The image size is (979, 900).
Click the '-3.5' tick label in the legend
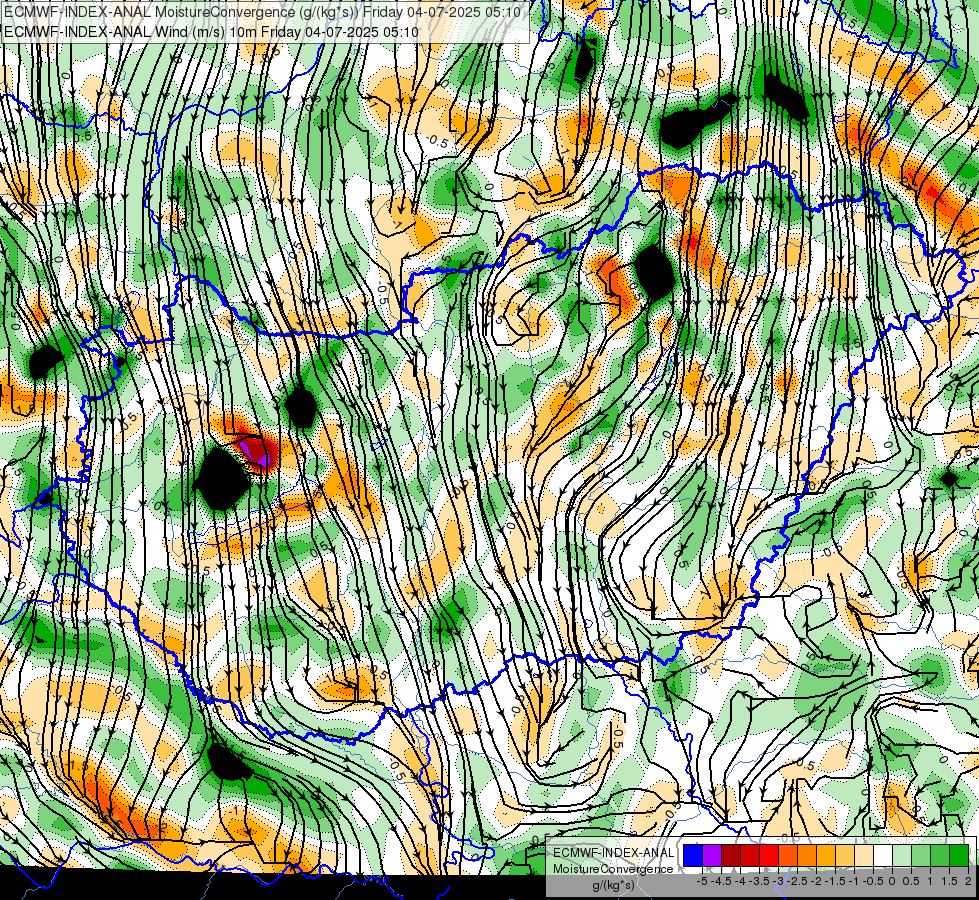coord(760,881)
